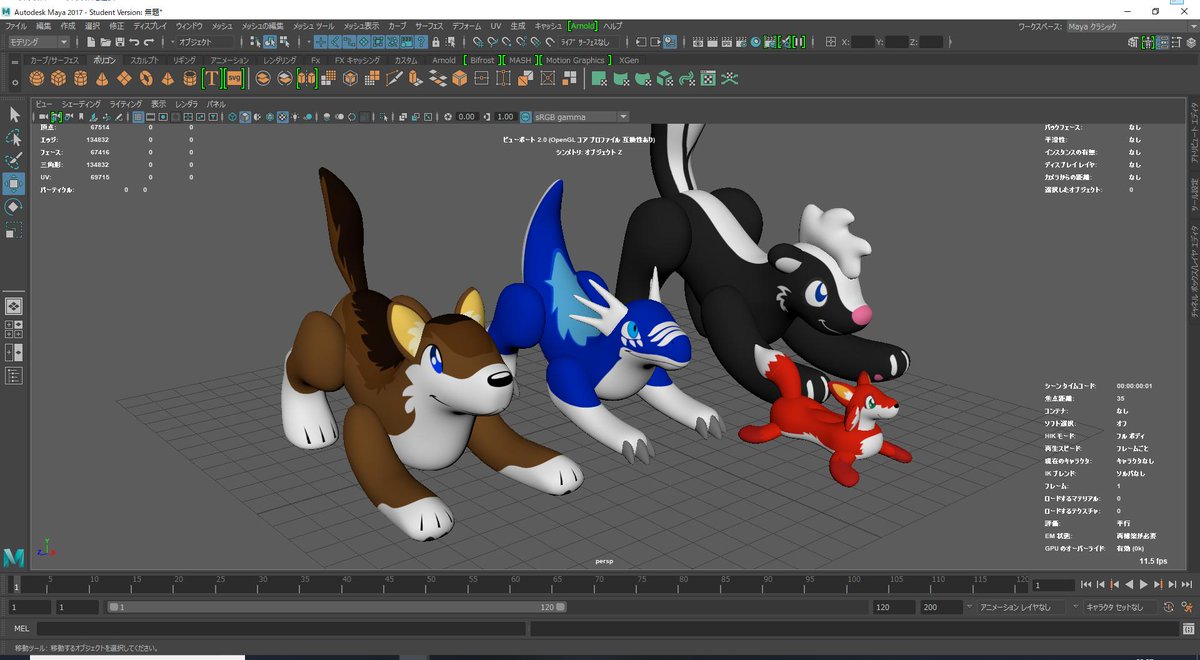The image size is (1200, 660).
Task: Create a polygon cube from the shelf
Action: [x=57, y=78]
